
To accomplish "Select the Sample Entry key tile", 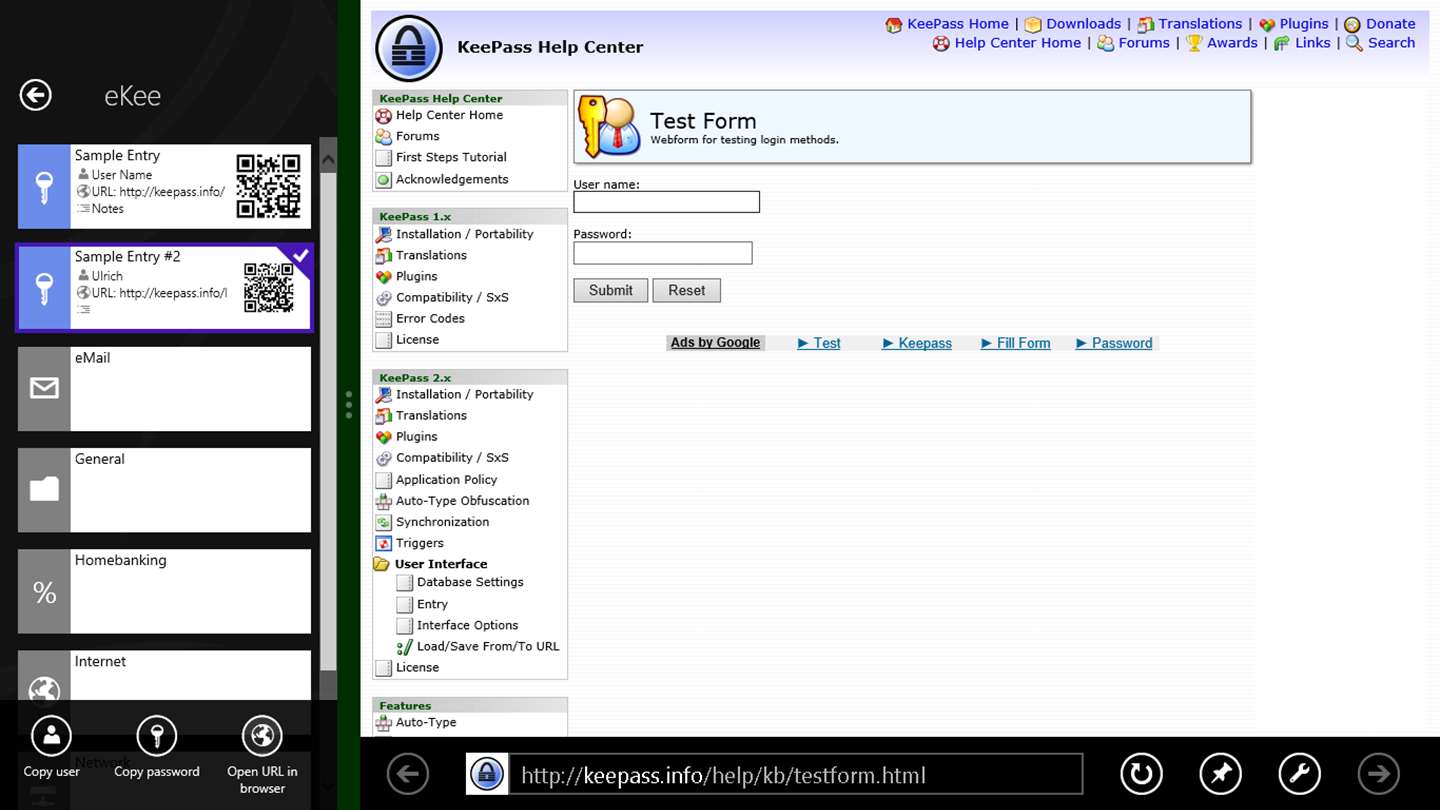I will (x=44, y=186).
